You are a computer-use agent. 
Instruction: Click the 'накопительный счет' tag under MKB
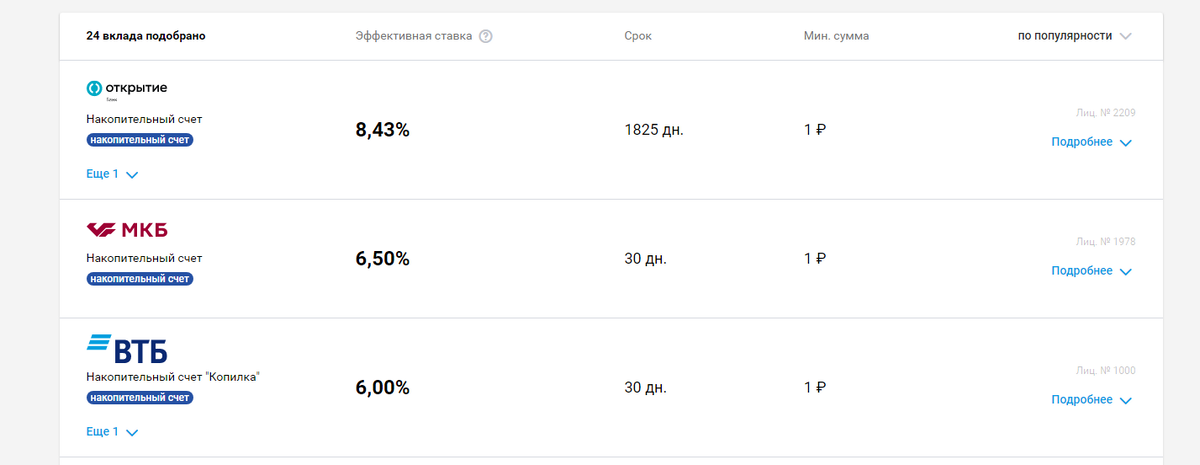[x=139, y=279]
